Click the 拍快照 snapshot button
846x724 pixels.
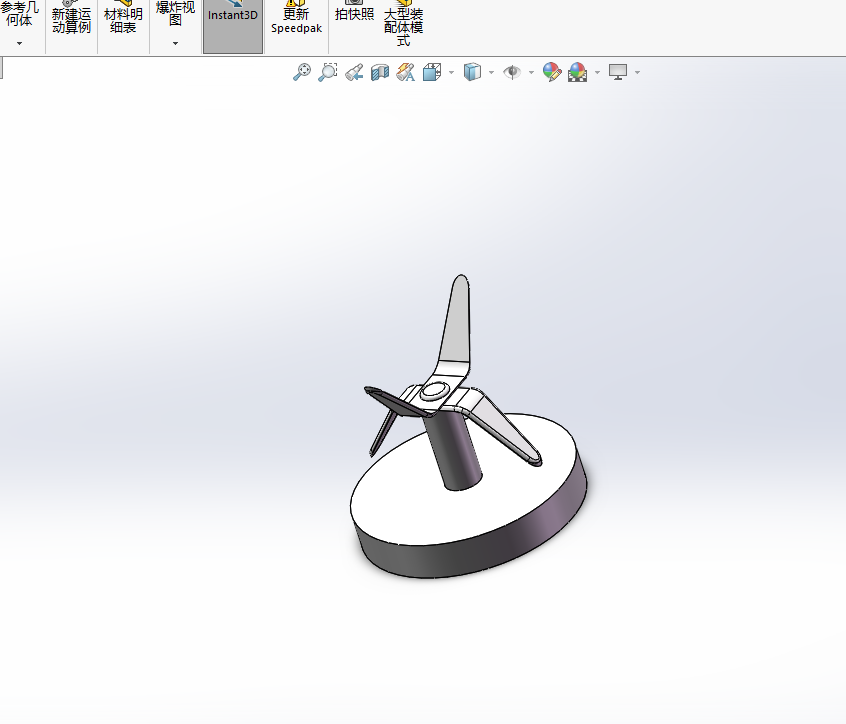(354, 13)
